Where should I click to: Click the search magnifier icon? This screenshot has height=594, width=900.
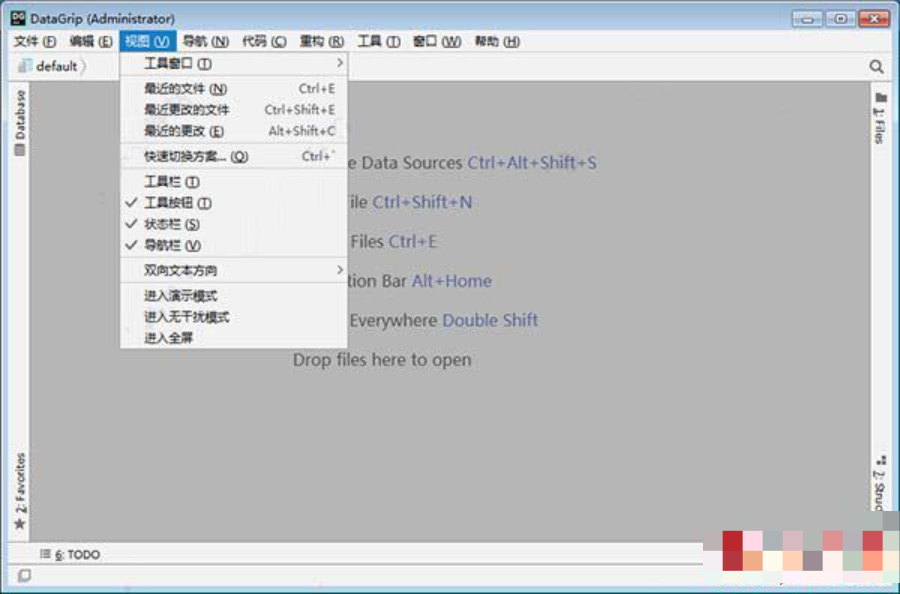pos(876,67)
